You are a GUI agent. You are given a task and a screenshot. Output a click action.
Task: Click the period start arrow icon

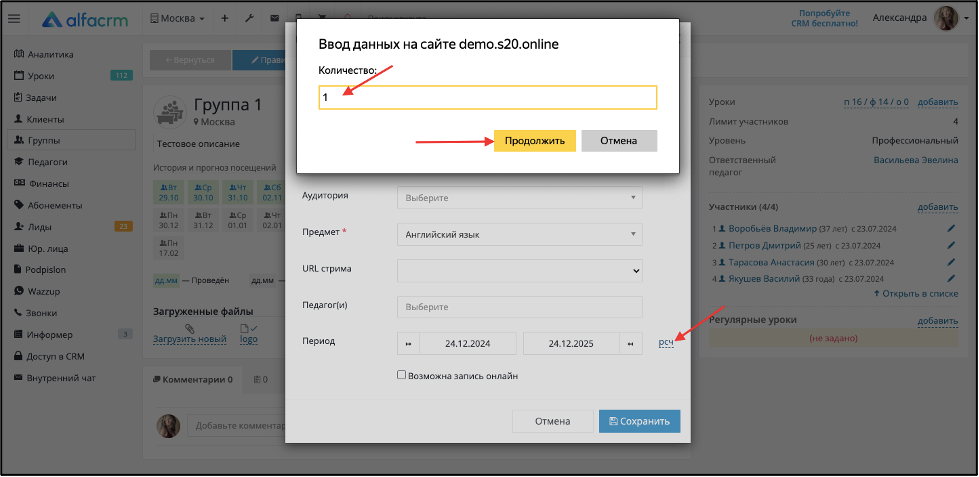tap(408, 343)
